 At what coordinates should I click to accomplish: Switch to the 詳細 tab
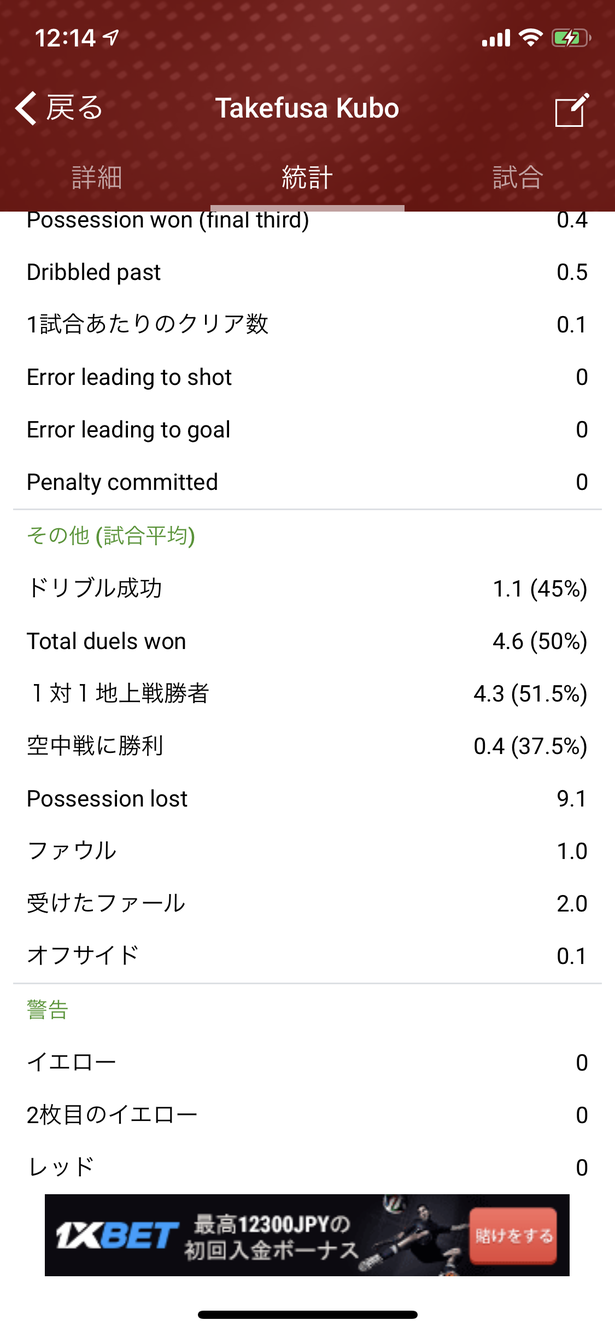(97, 178)
